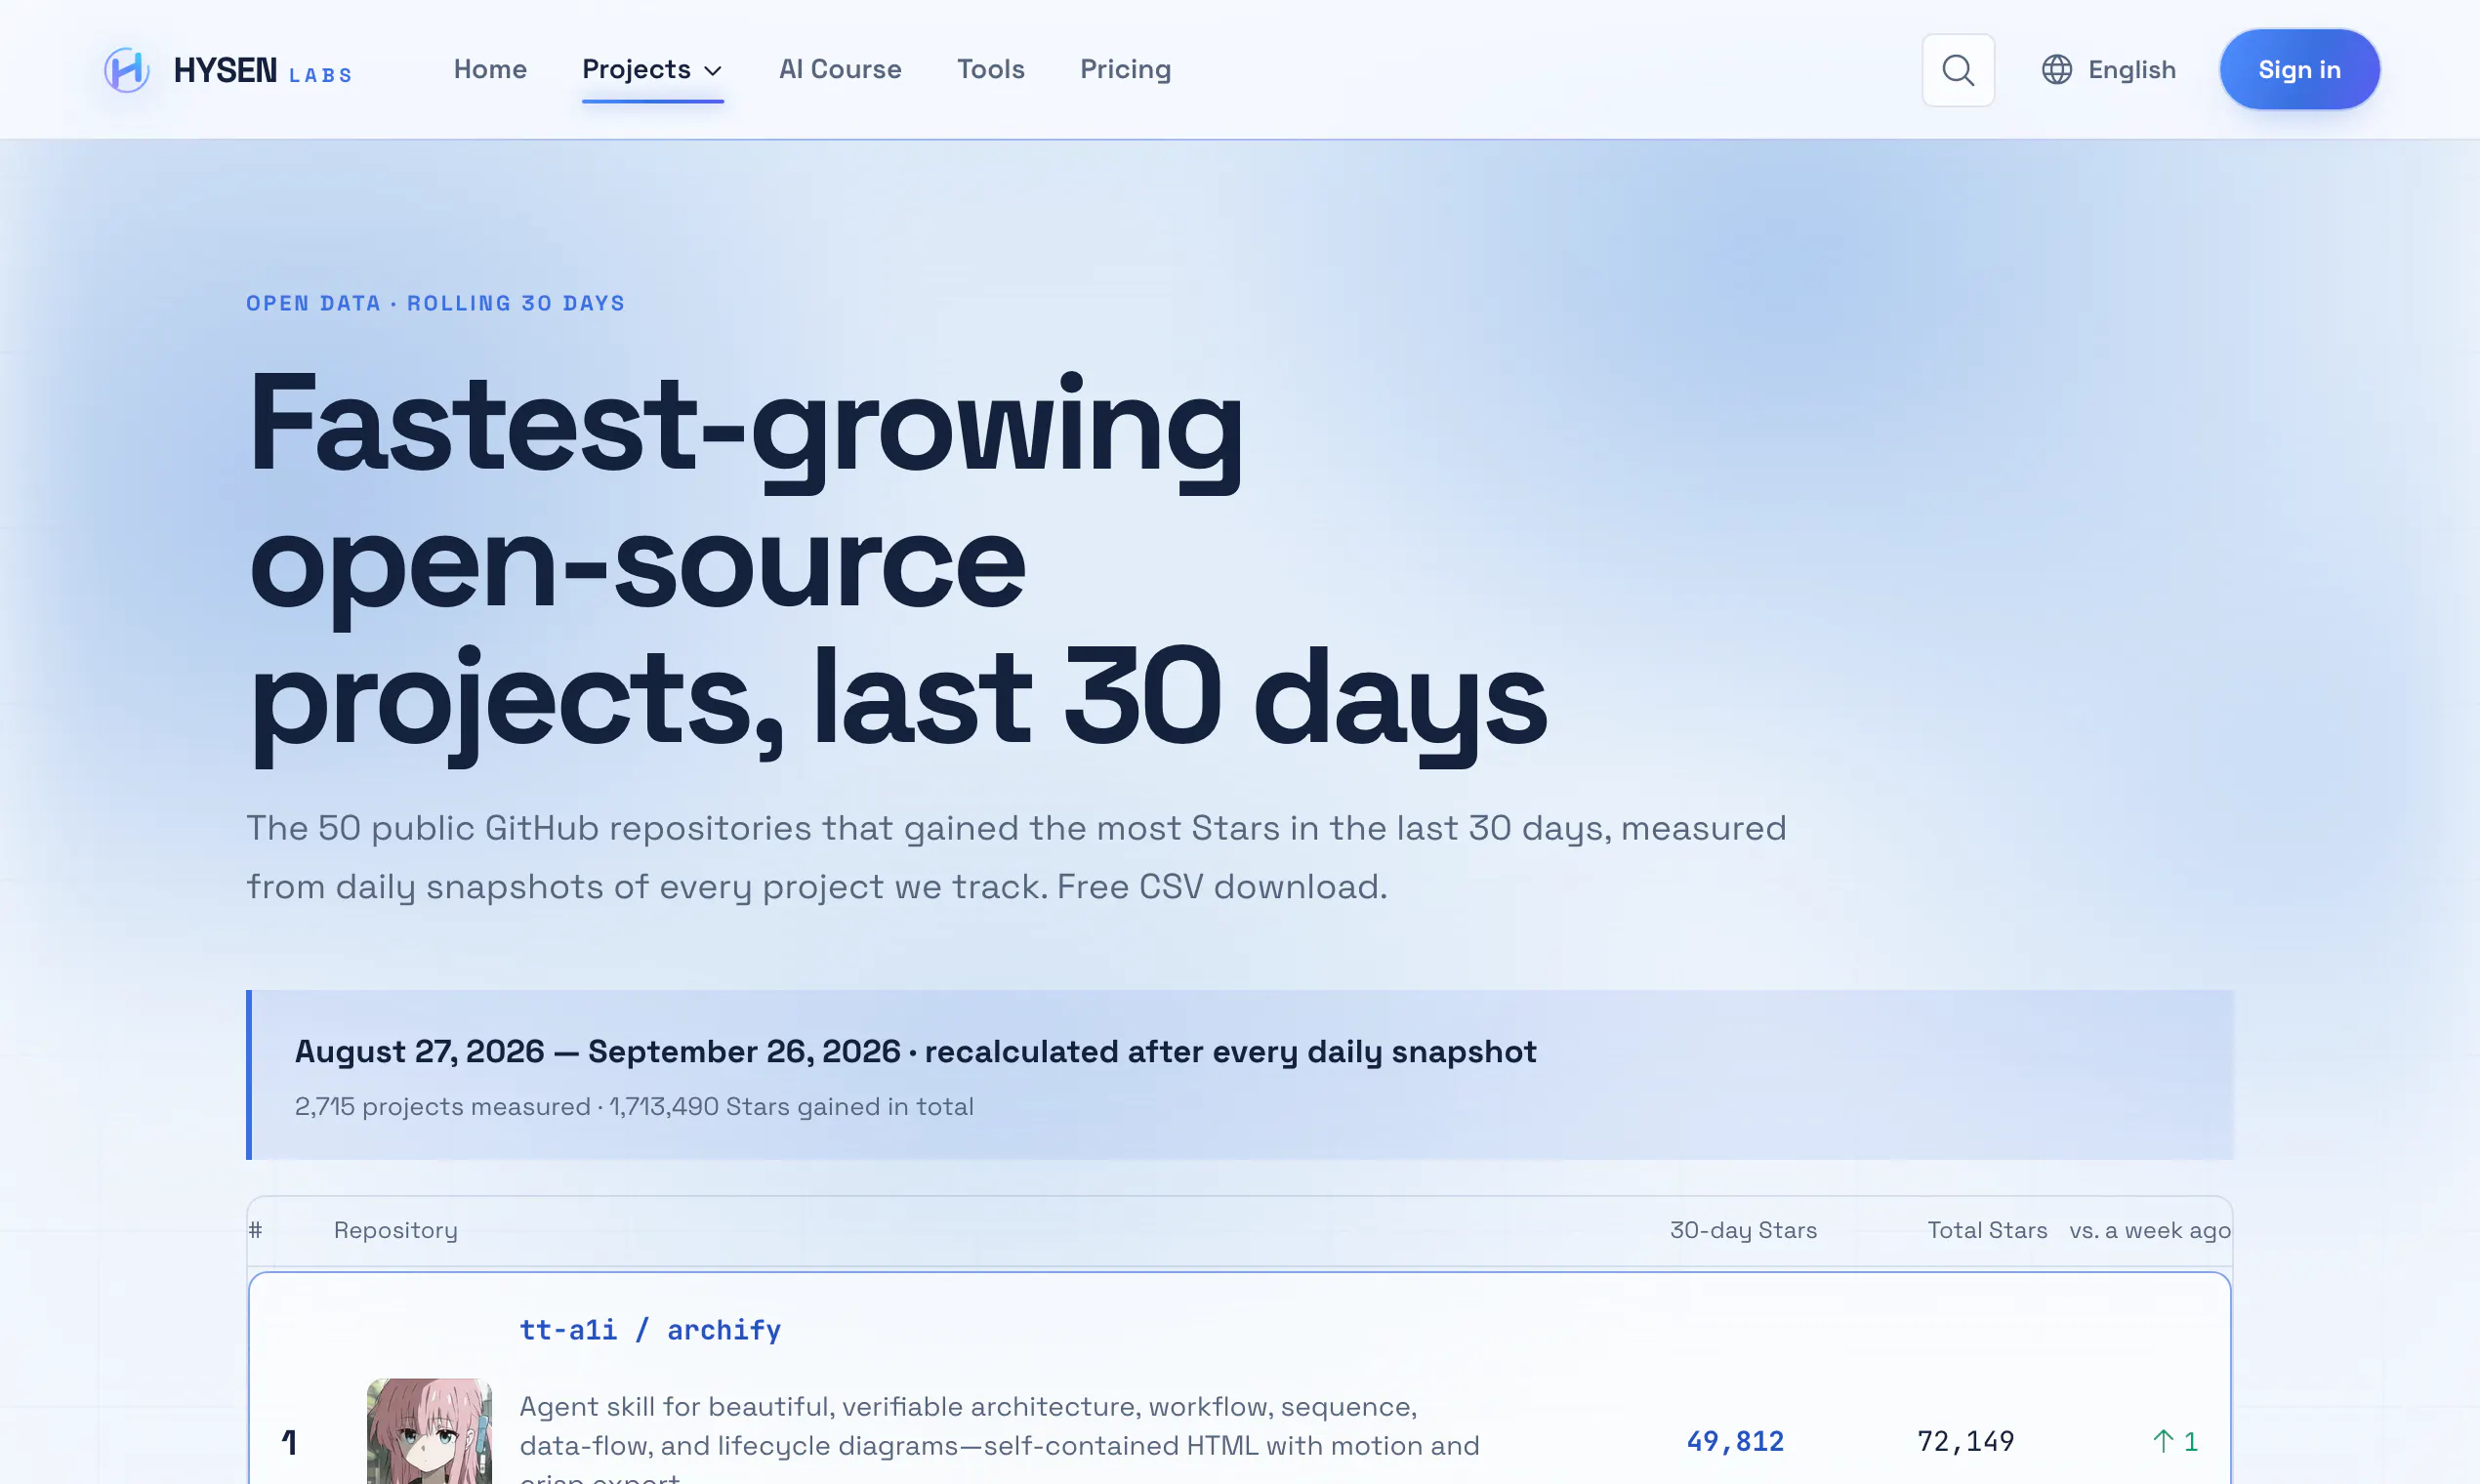The width and height of the screenshot is (2480, 1484).
Task: Click the '2,715 projects measured' summary text
Action: tap(442, 1106)
